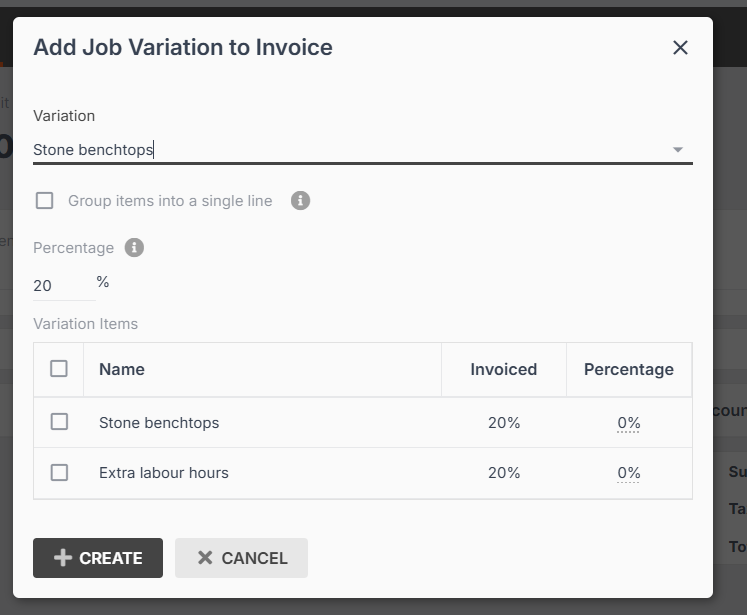Tick the select-all checkbox in table header
The image size is (747, 615).
pos(59,369)
